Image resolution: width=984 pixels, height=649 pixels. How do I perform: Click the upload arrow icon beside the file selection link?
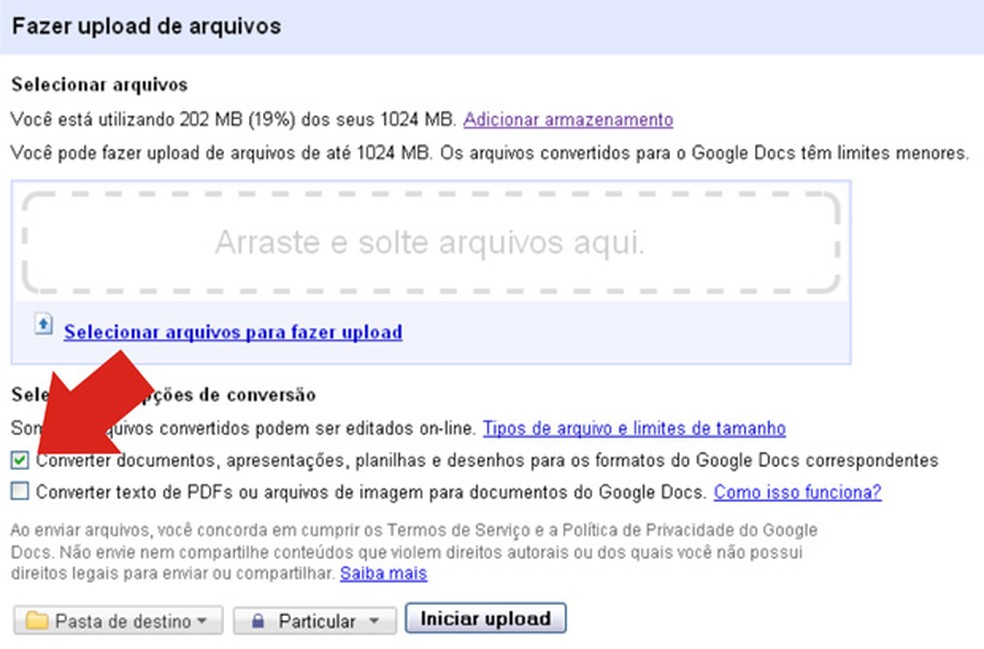pos(41,325)
